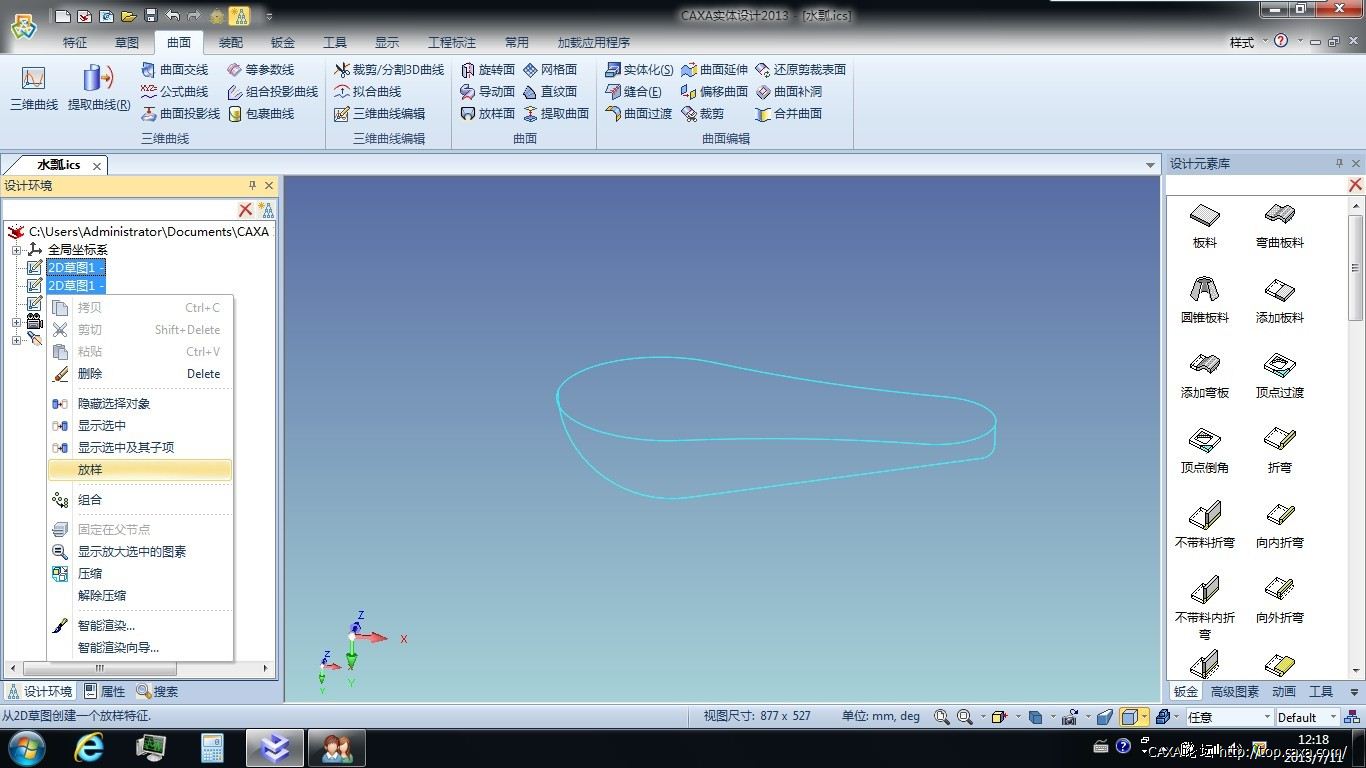
Task: Toggle the pin on the 设计元素库 panel
Action: pos(1340,162)
